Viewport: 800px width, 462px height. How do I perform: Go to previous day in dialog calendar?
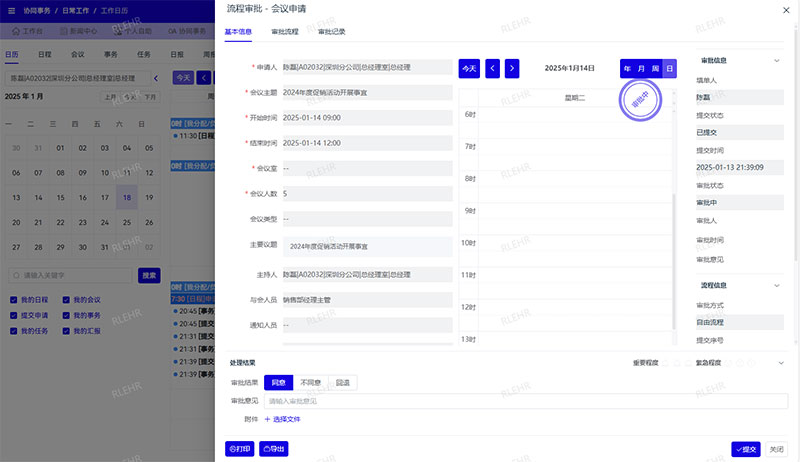click(492, 68)
